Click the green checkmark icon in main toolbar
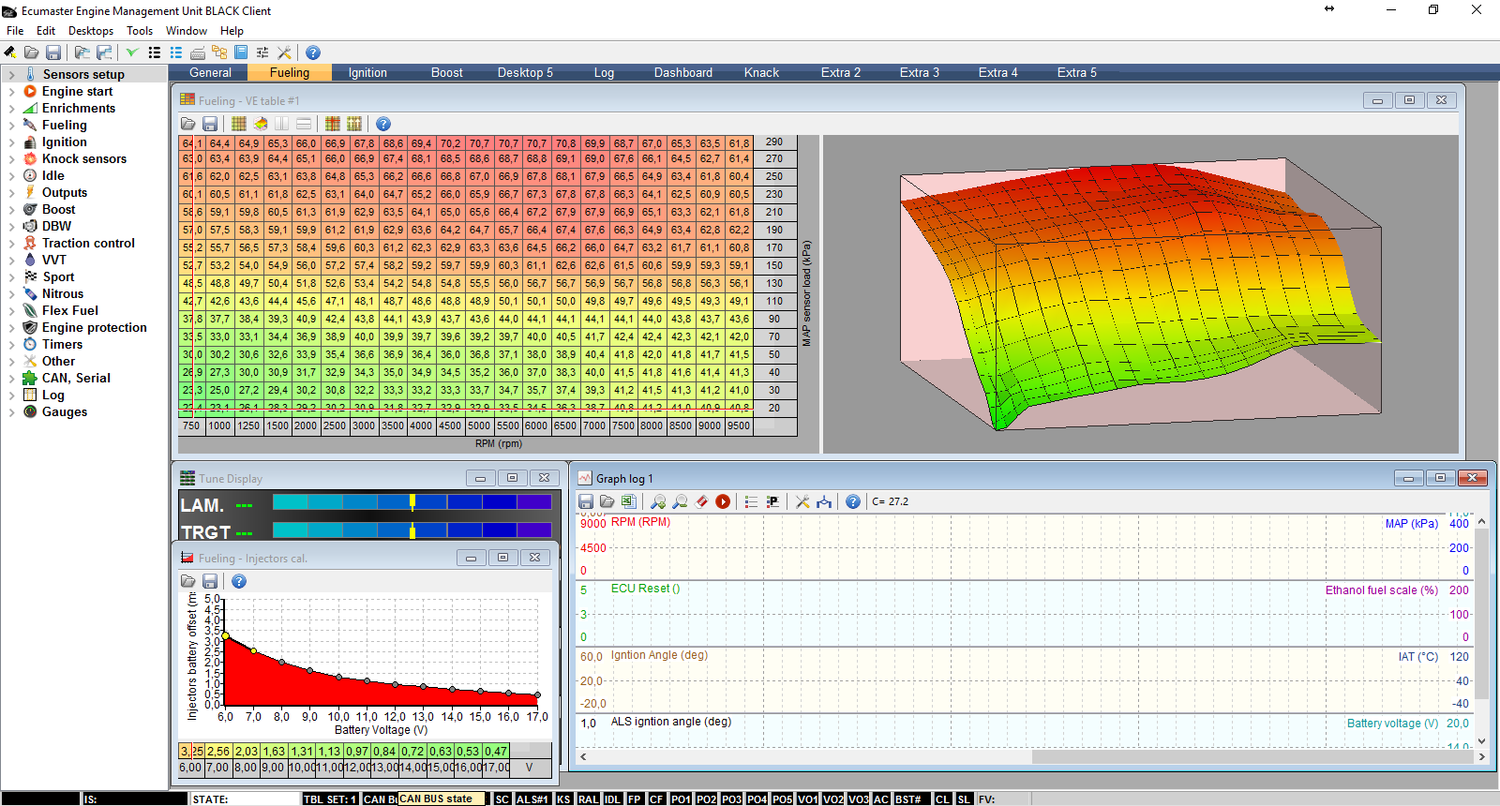This screenshot has width=1500, height=806. tap(132, 52)
